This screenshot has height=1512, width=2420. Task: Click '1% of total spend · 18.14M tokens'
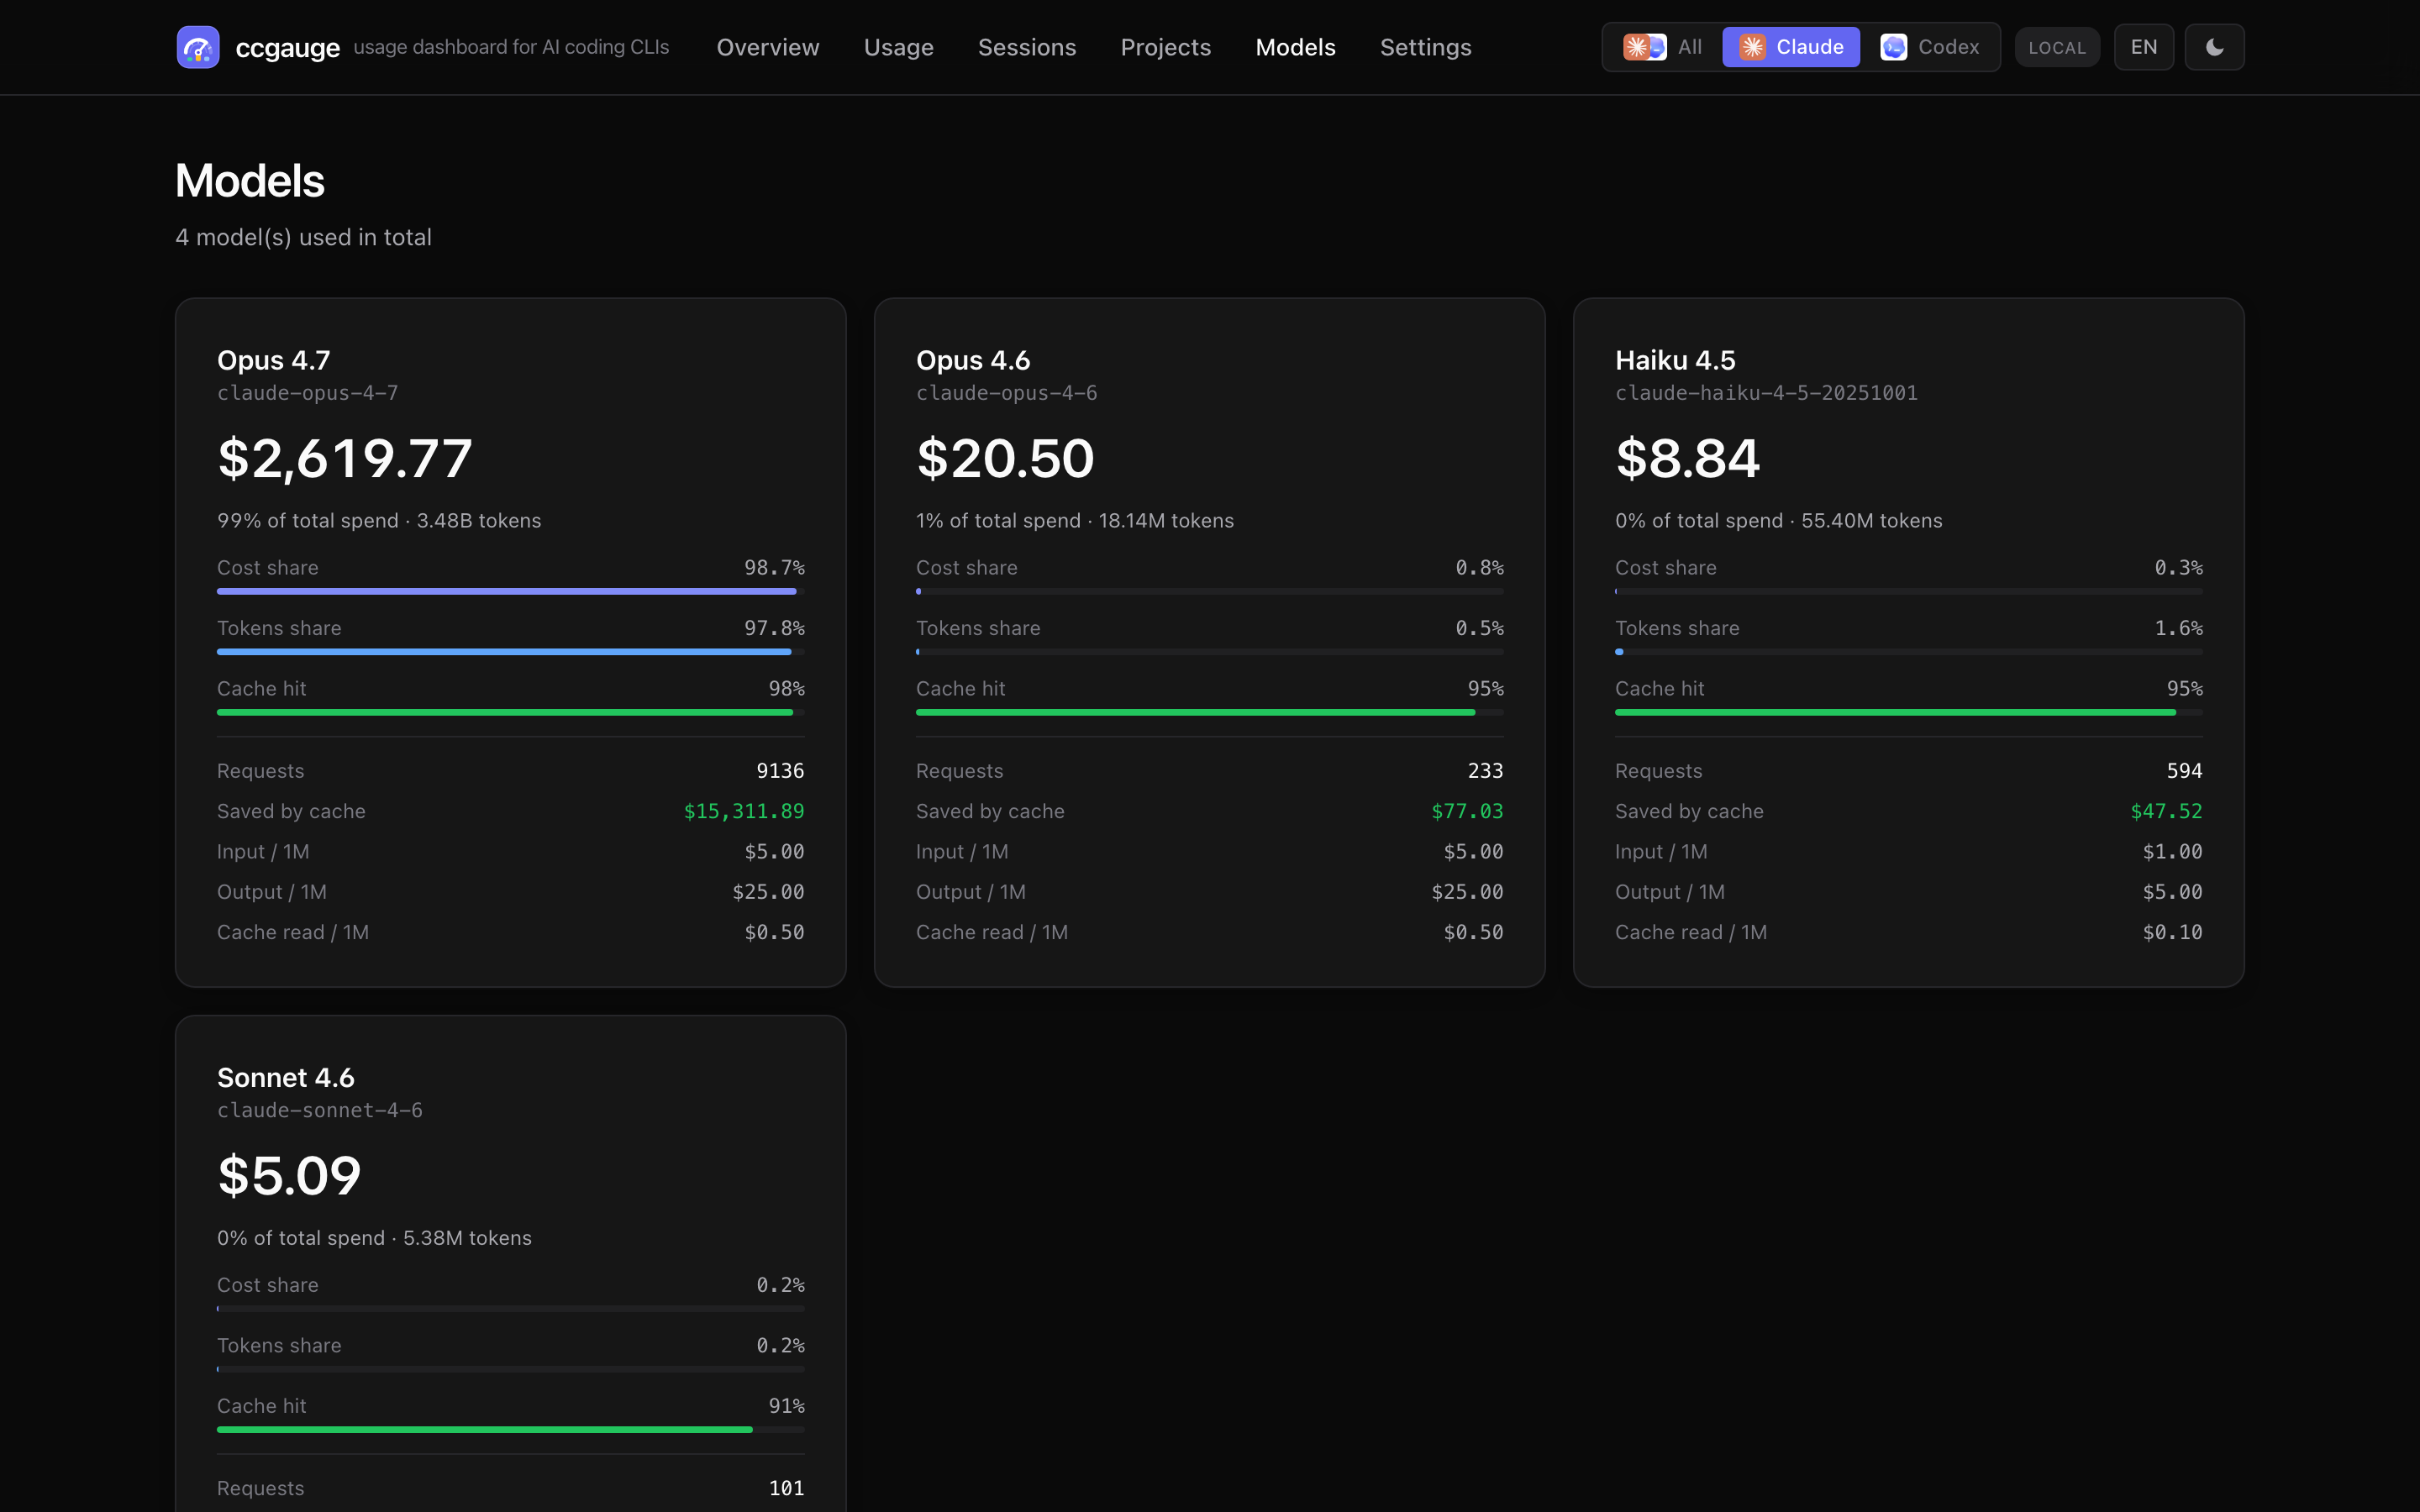point(1075,521)
